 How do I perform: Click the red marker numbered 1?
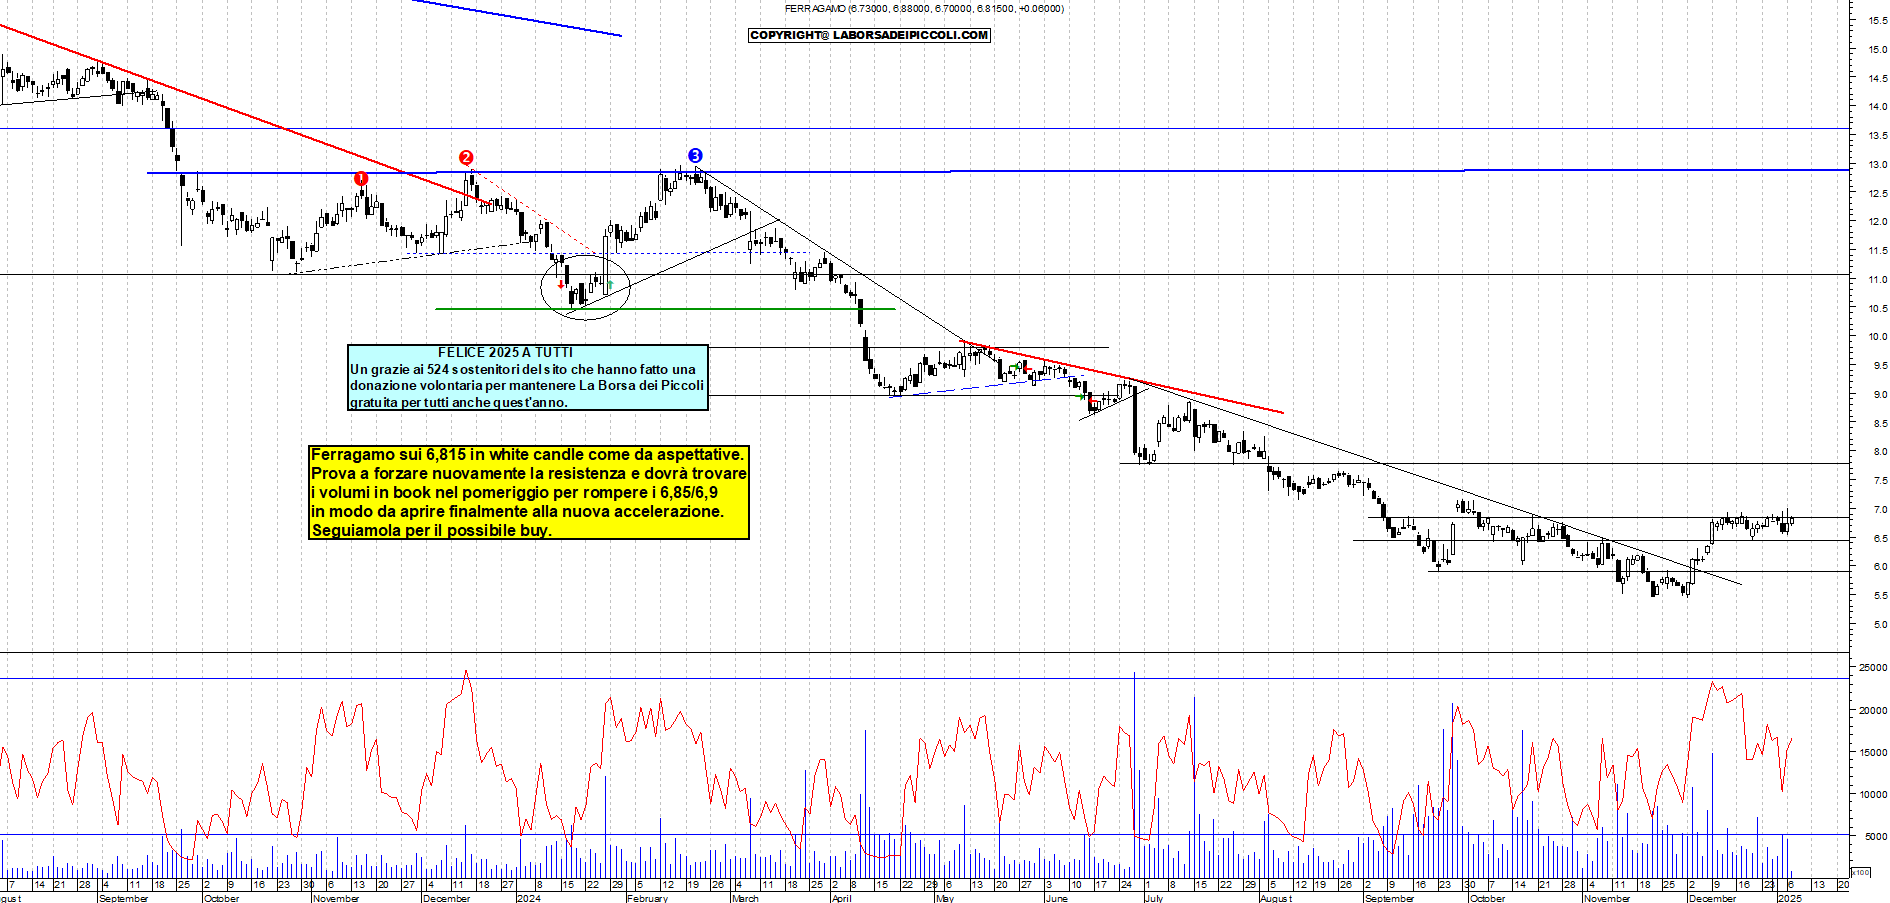[x=361, y=178]
